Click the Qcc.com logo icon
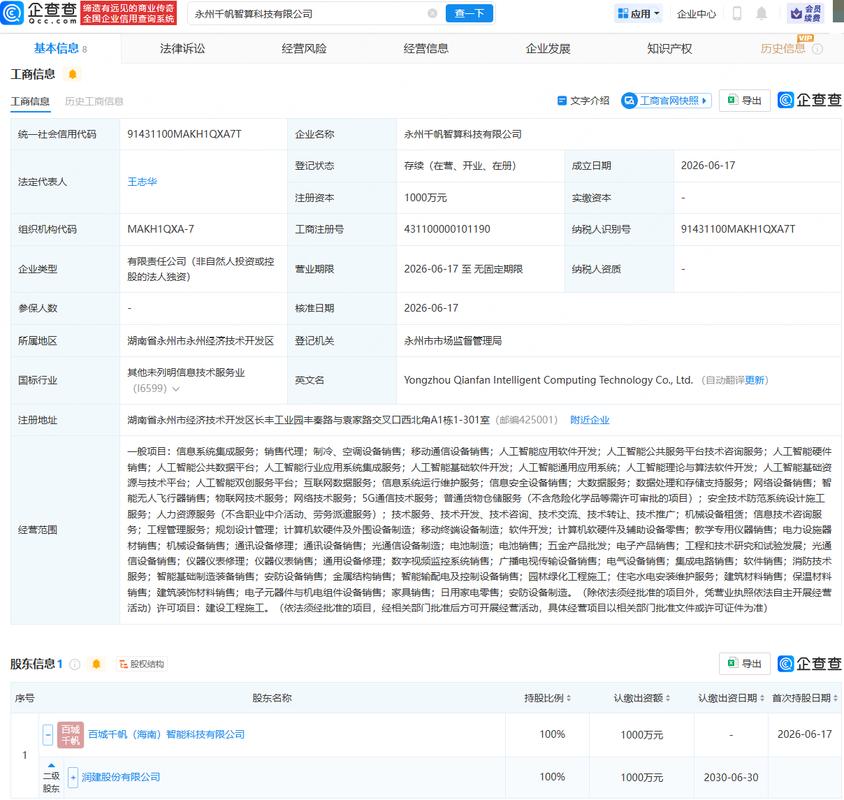The image size is (844, 800). click(x=12, y=13)
